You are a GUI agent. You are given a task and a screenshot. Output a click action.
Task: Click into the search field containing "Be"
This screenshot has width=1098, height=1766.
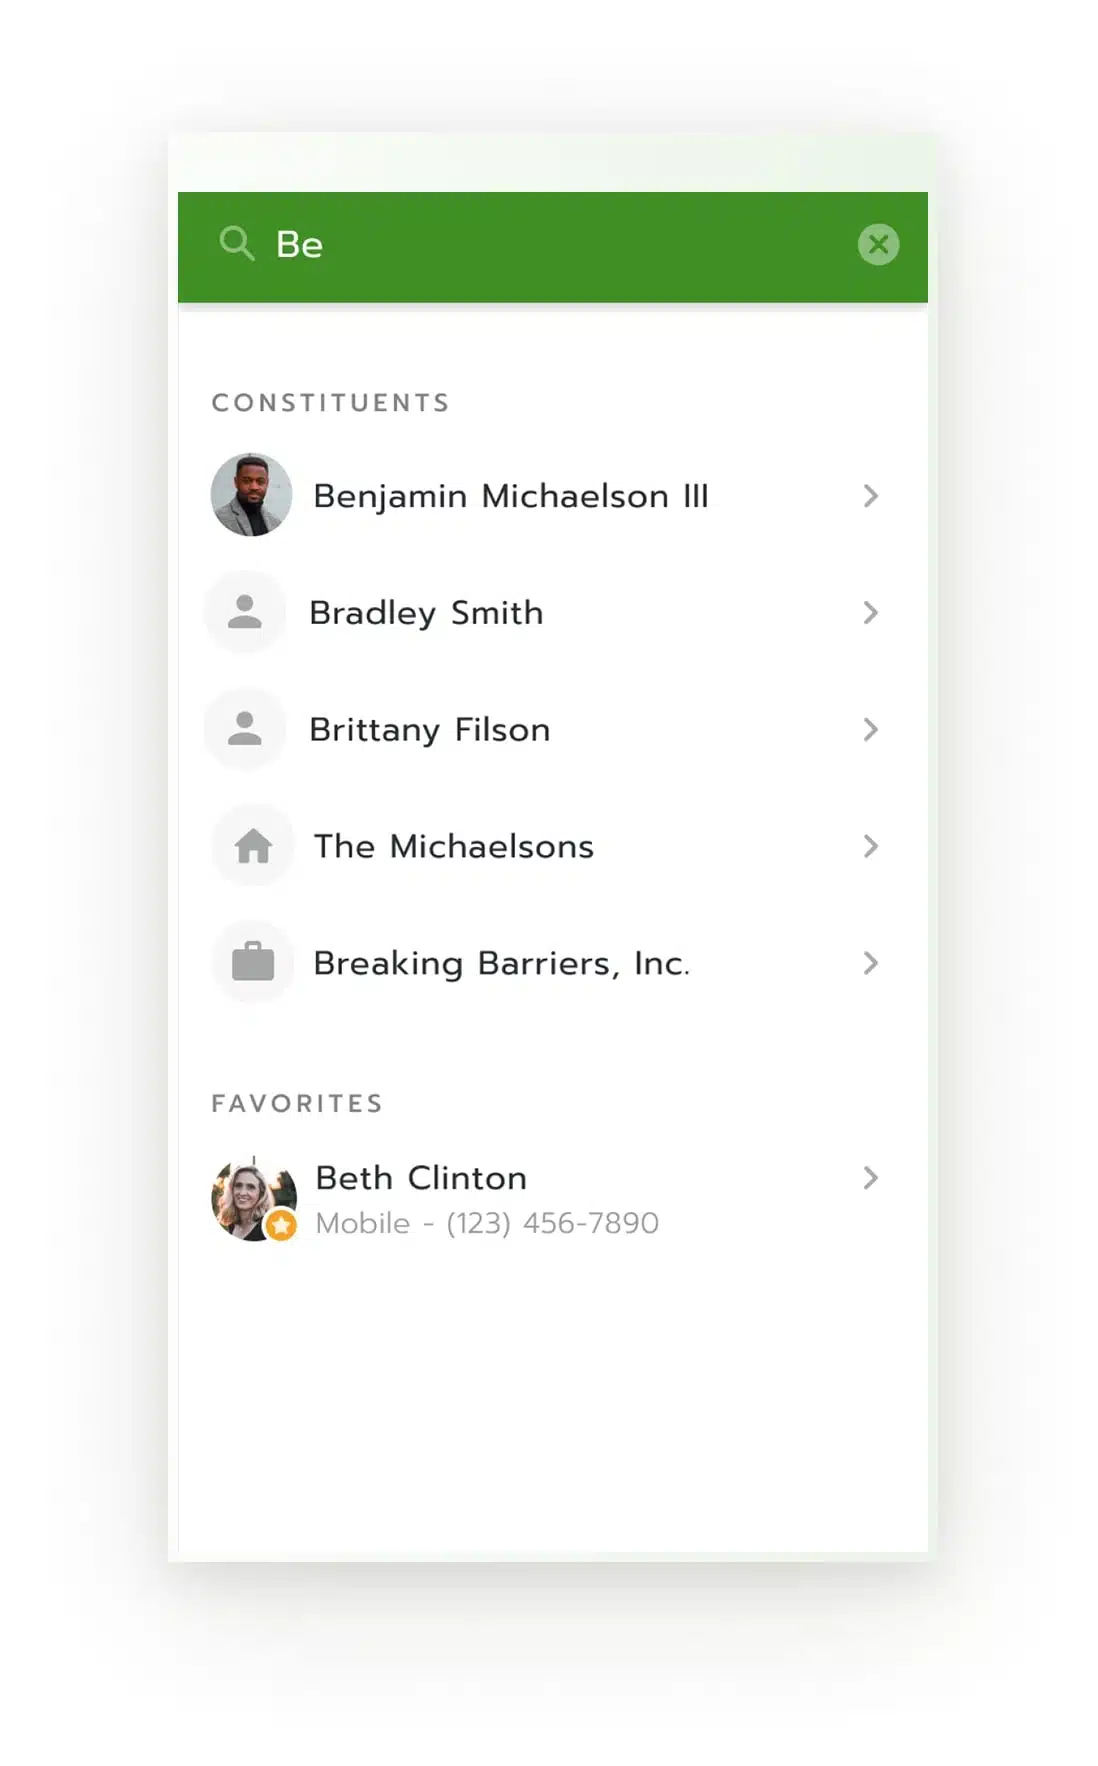[550, 245]
